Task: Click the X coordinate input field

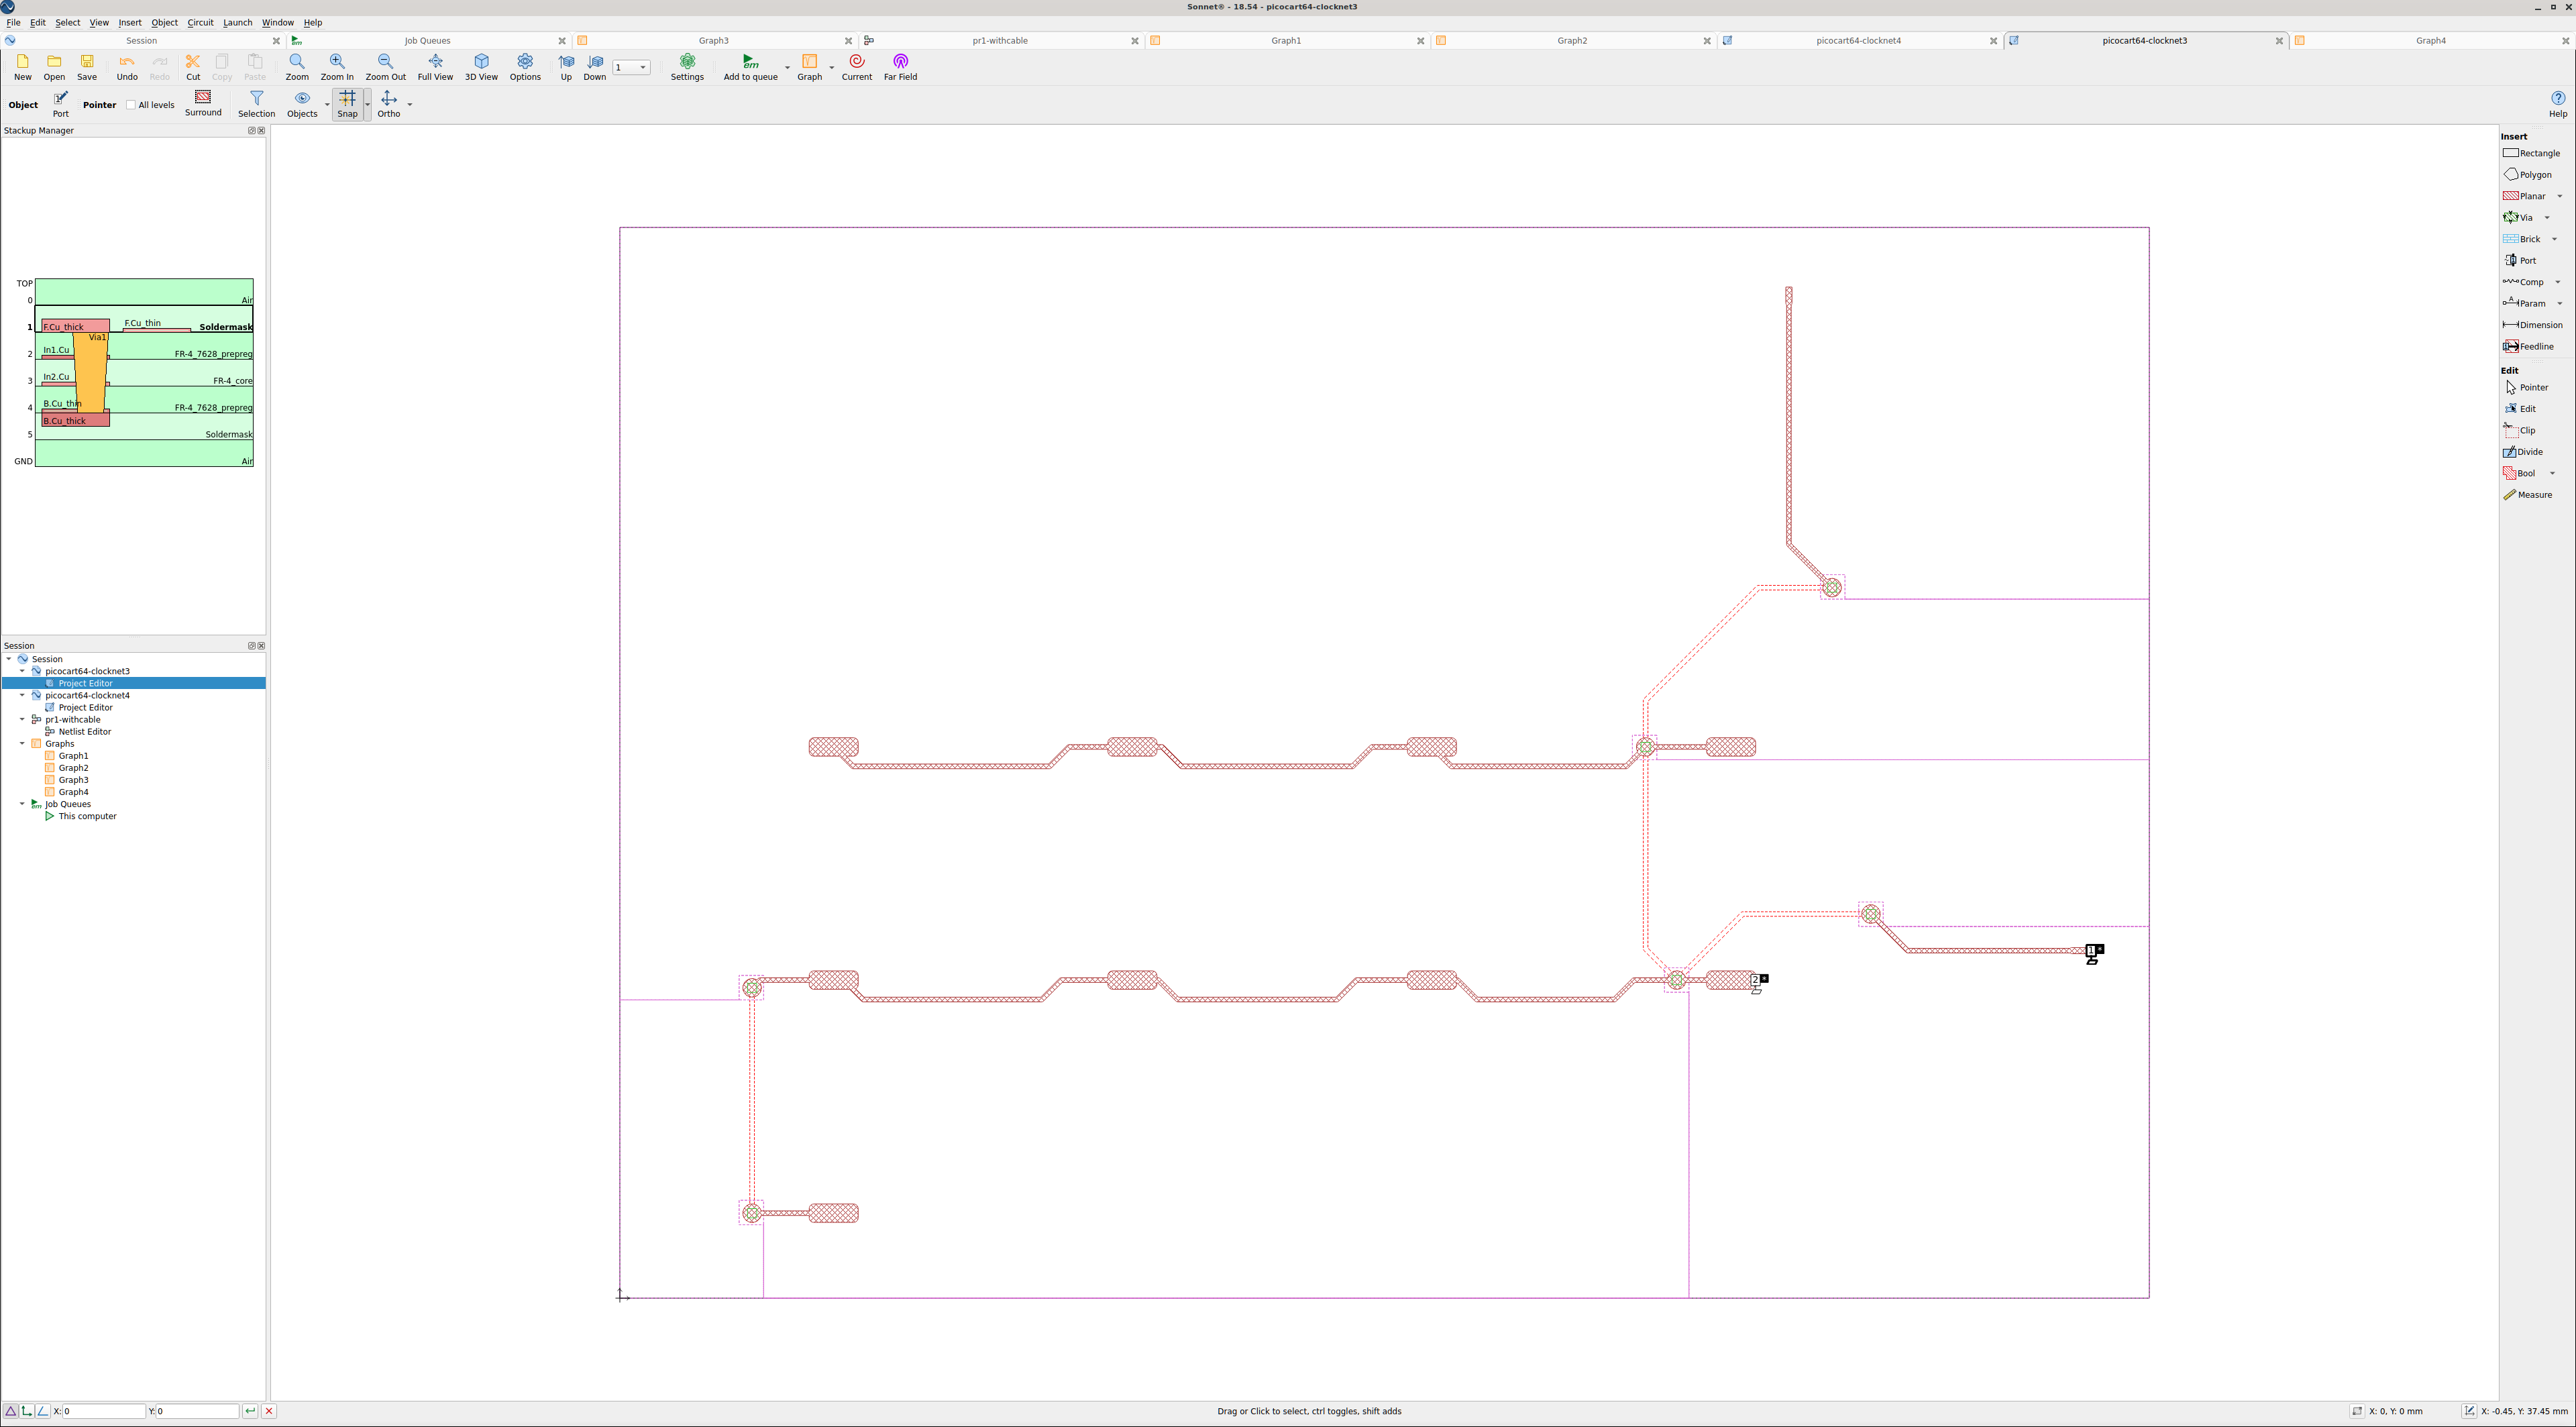Action: (104, 1411)
